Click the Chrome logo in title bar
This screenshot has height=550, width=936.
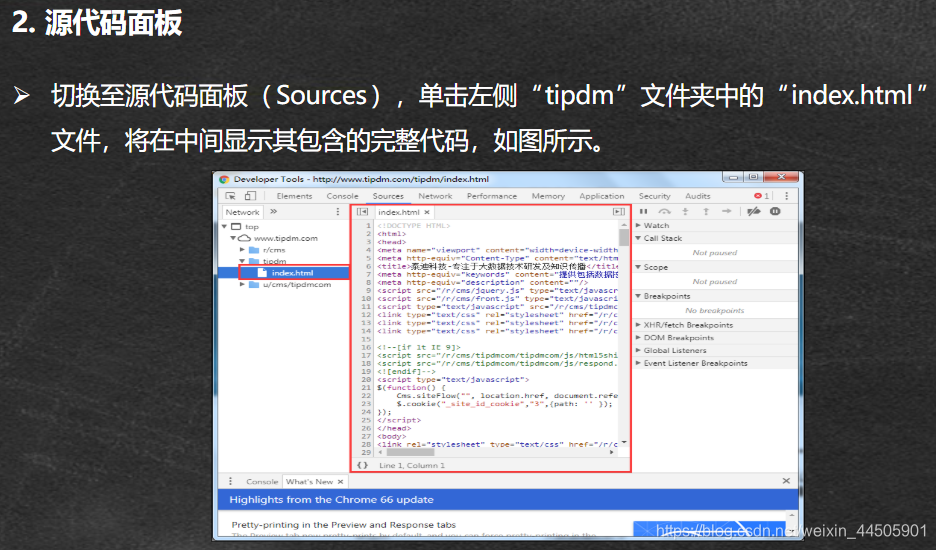coord(224,179)
